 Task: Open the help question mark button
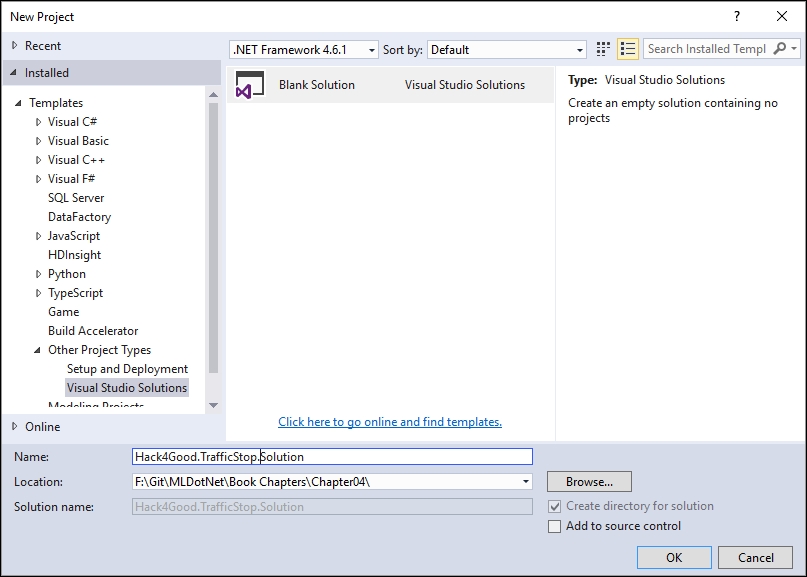737,16
